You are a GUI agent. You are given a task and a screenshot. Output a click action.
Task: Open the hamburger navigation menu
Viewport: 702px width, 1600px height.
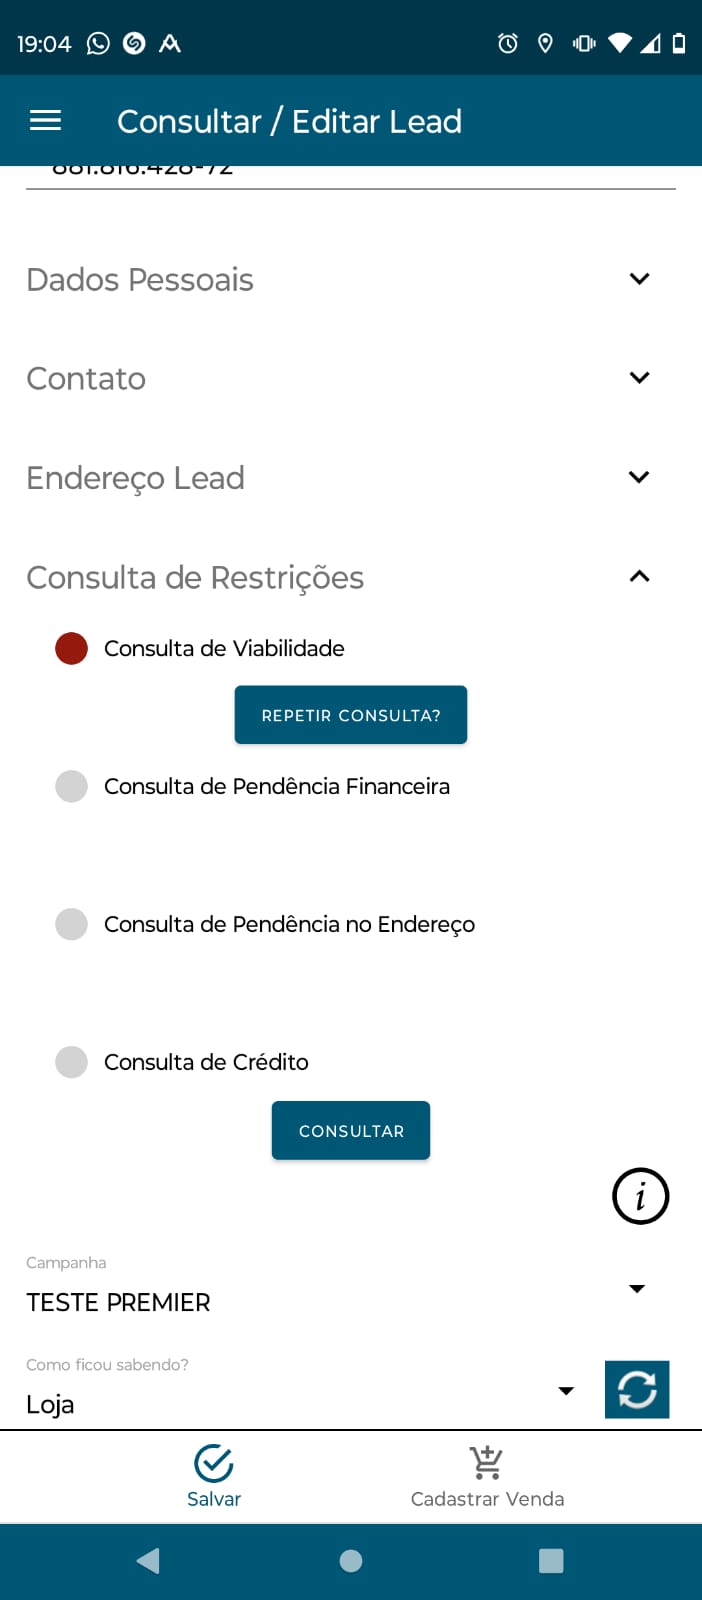click(45, 121)
